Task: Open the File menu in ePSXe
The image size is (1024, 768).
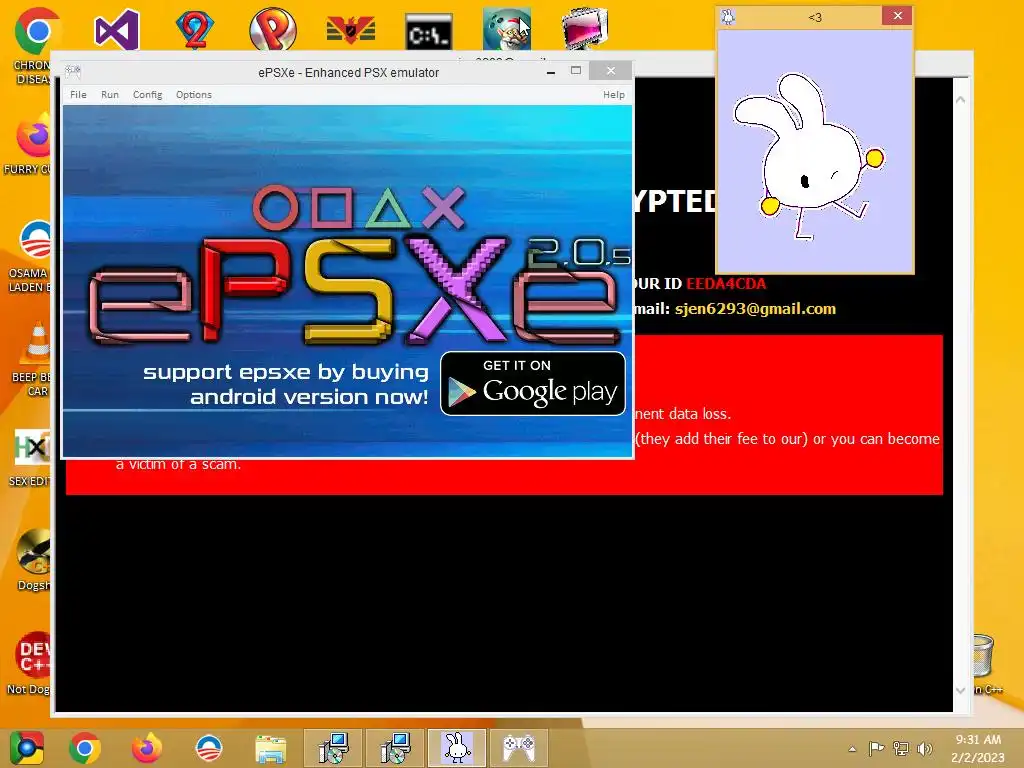Action: click(78, 95)
